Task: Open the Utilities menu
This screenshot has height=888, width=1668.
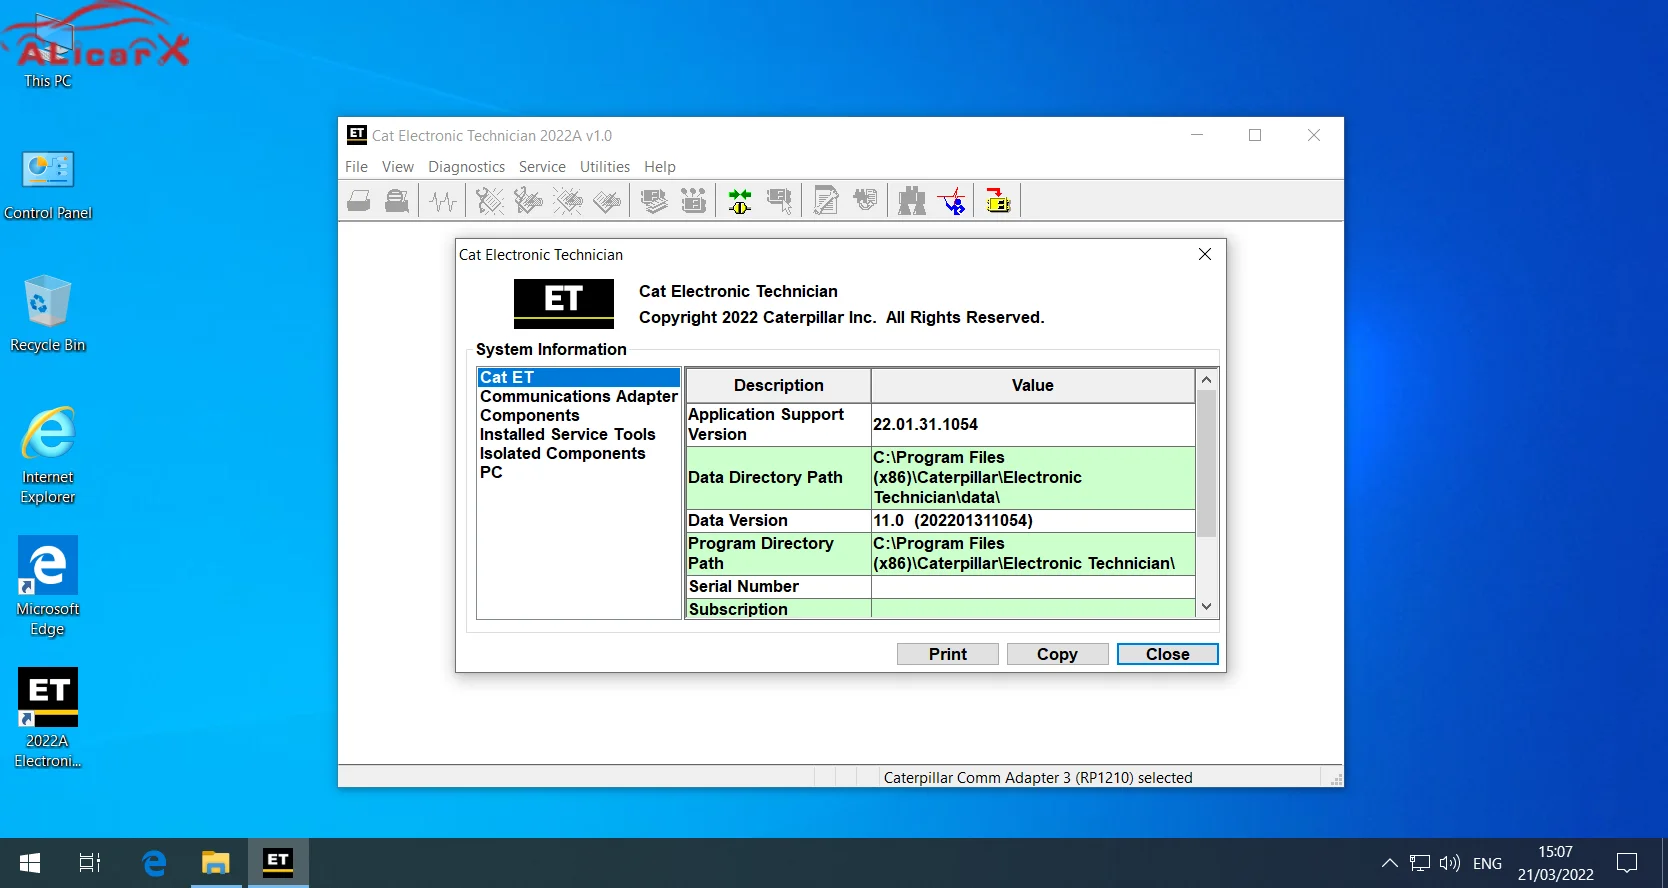Action: point(604,167)
